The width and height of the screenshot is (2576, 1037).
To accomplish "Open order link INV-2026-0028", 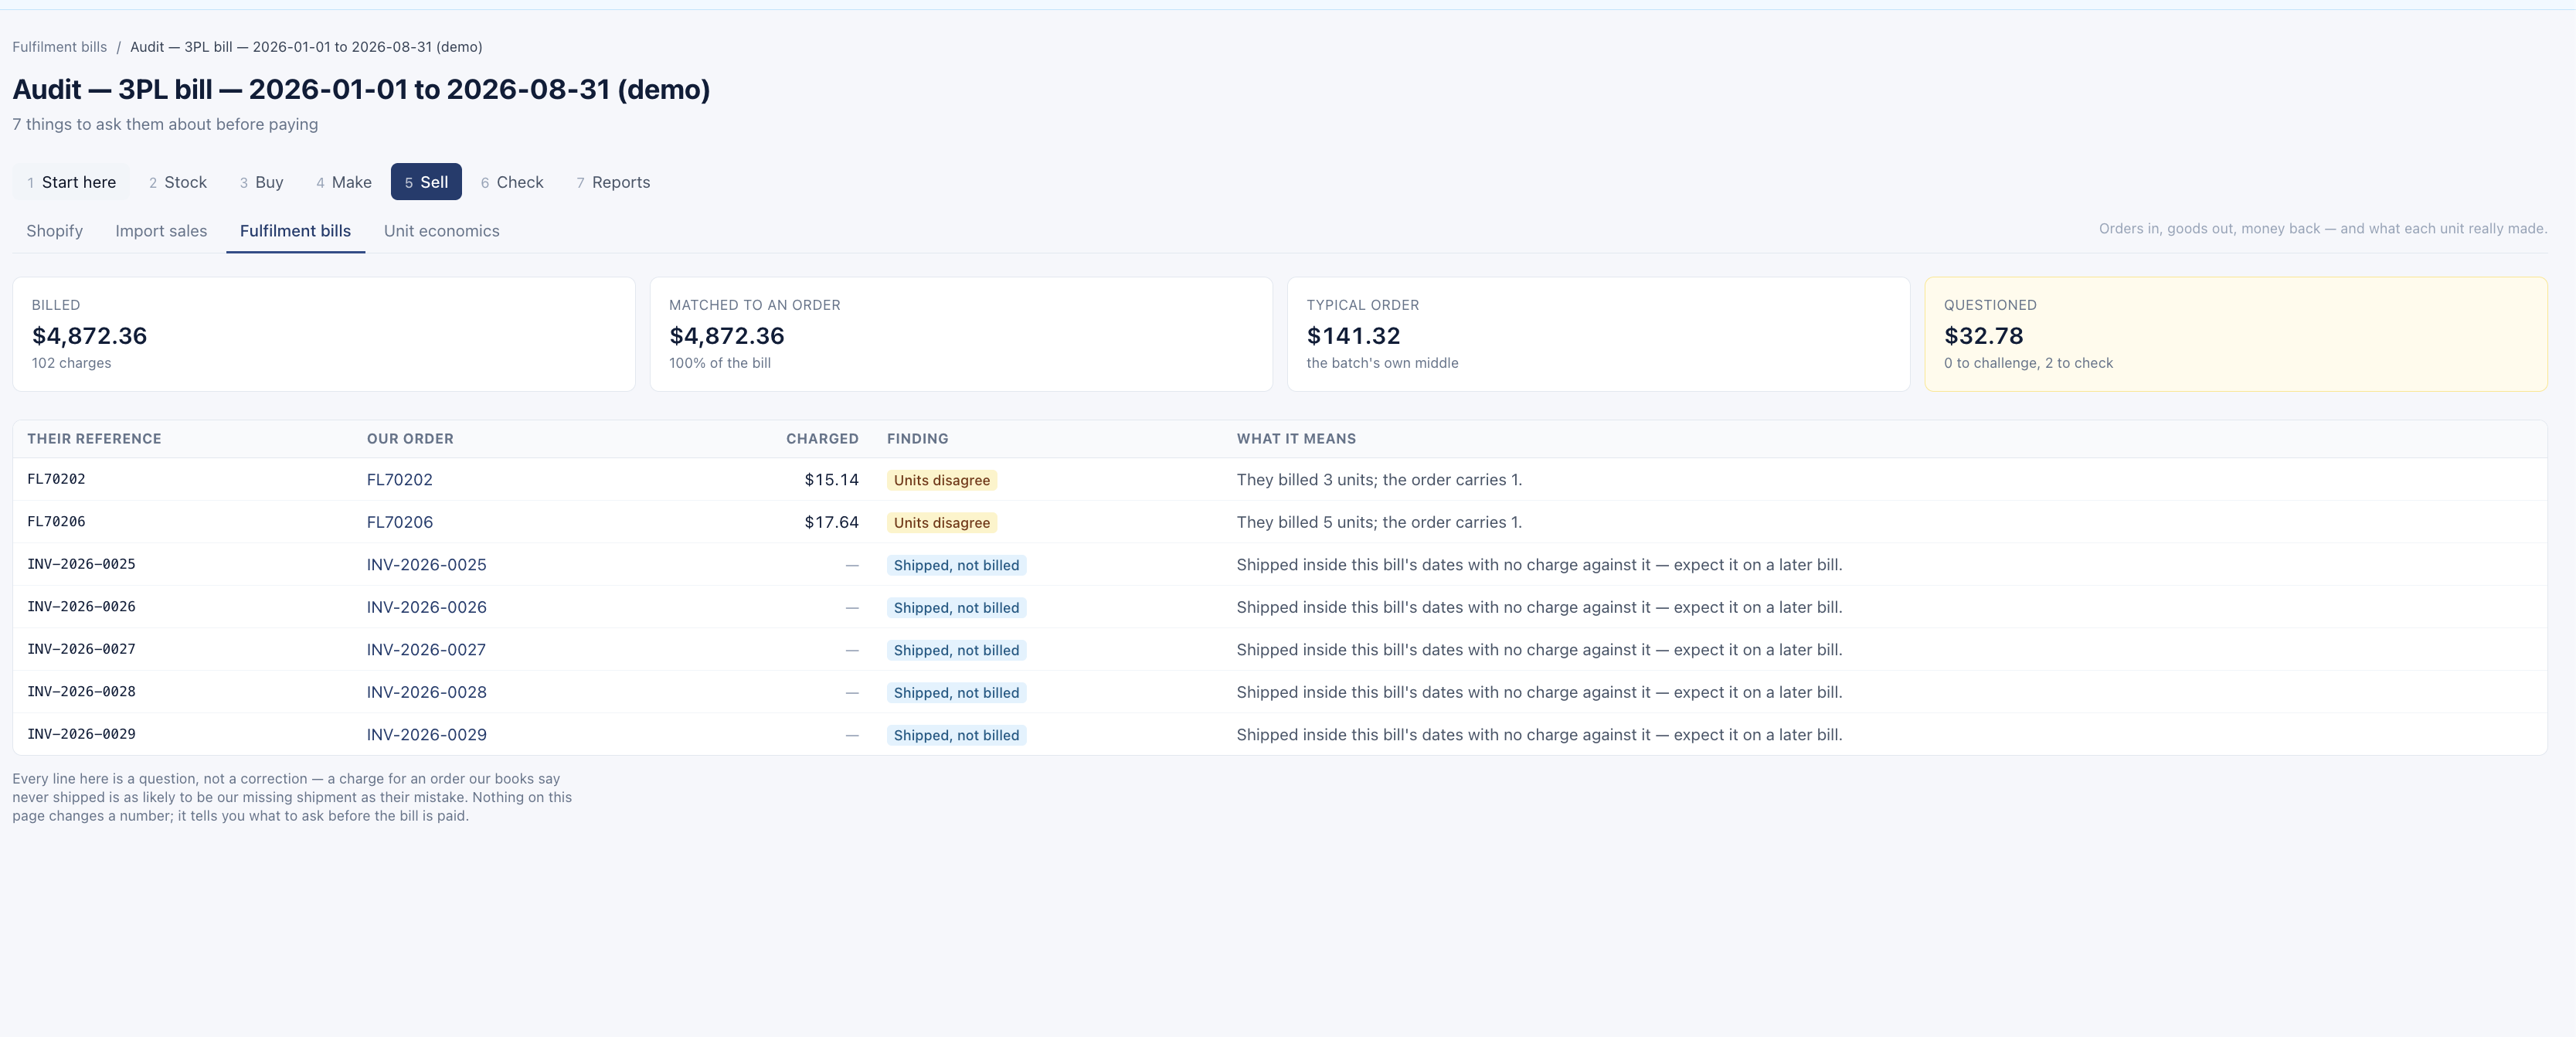I will tap(426, 692).
